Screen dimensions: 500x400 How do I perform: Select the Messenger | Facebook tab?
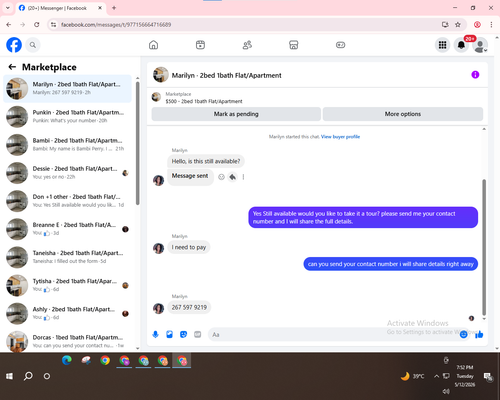61,8
